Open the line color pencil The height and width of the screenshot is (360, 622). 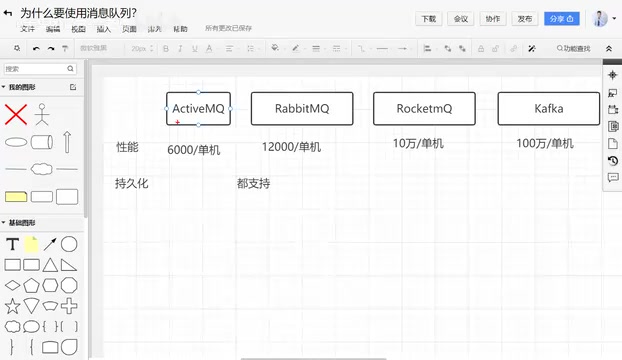point(296,48)
